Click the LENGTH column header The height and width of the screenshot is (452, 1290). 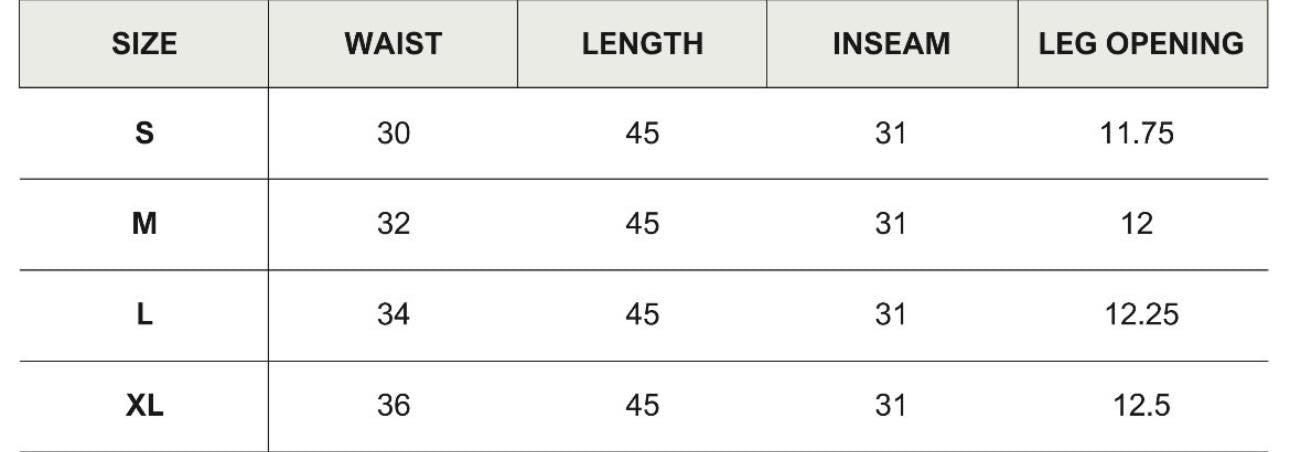642,44
